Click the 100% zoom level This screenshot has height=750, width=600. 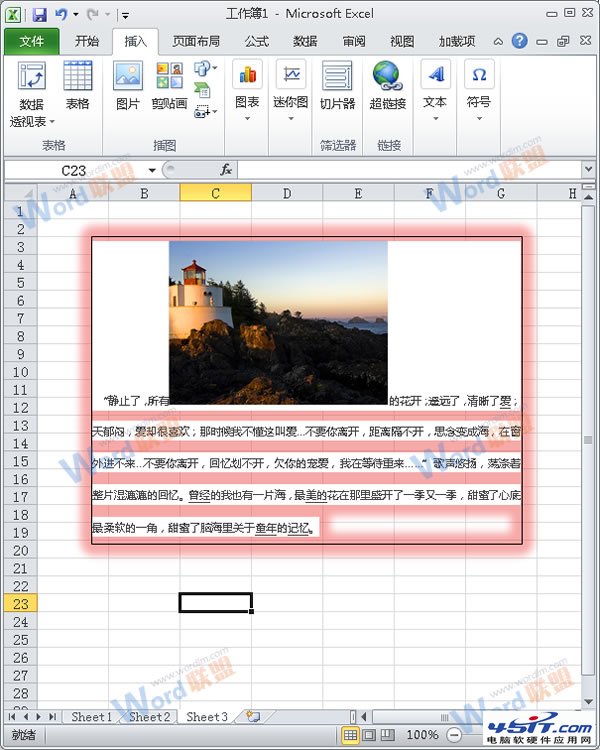422,734
